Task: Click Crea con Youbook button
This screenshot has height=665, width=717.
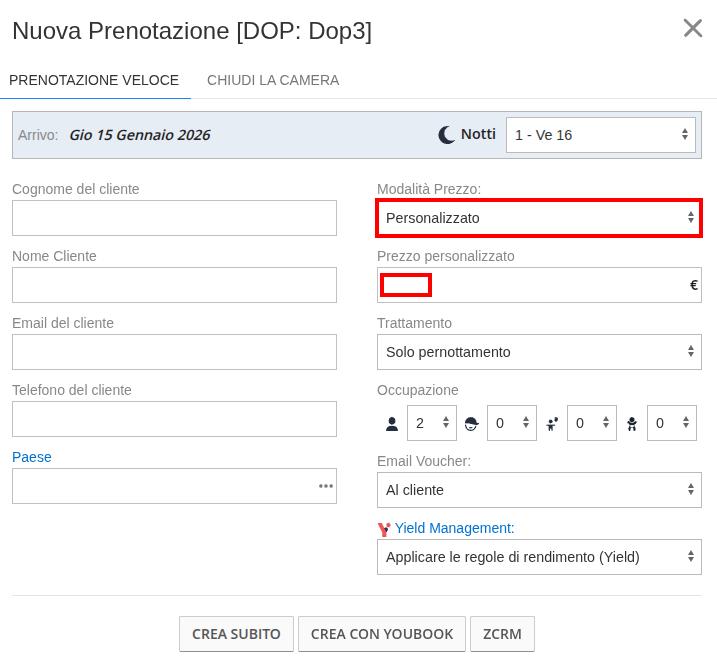Action: click(382, 634)
